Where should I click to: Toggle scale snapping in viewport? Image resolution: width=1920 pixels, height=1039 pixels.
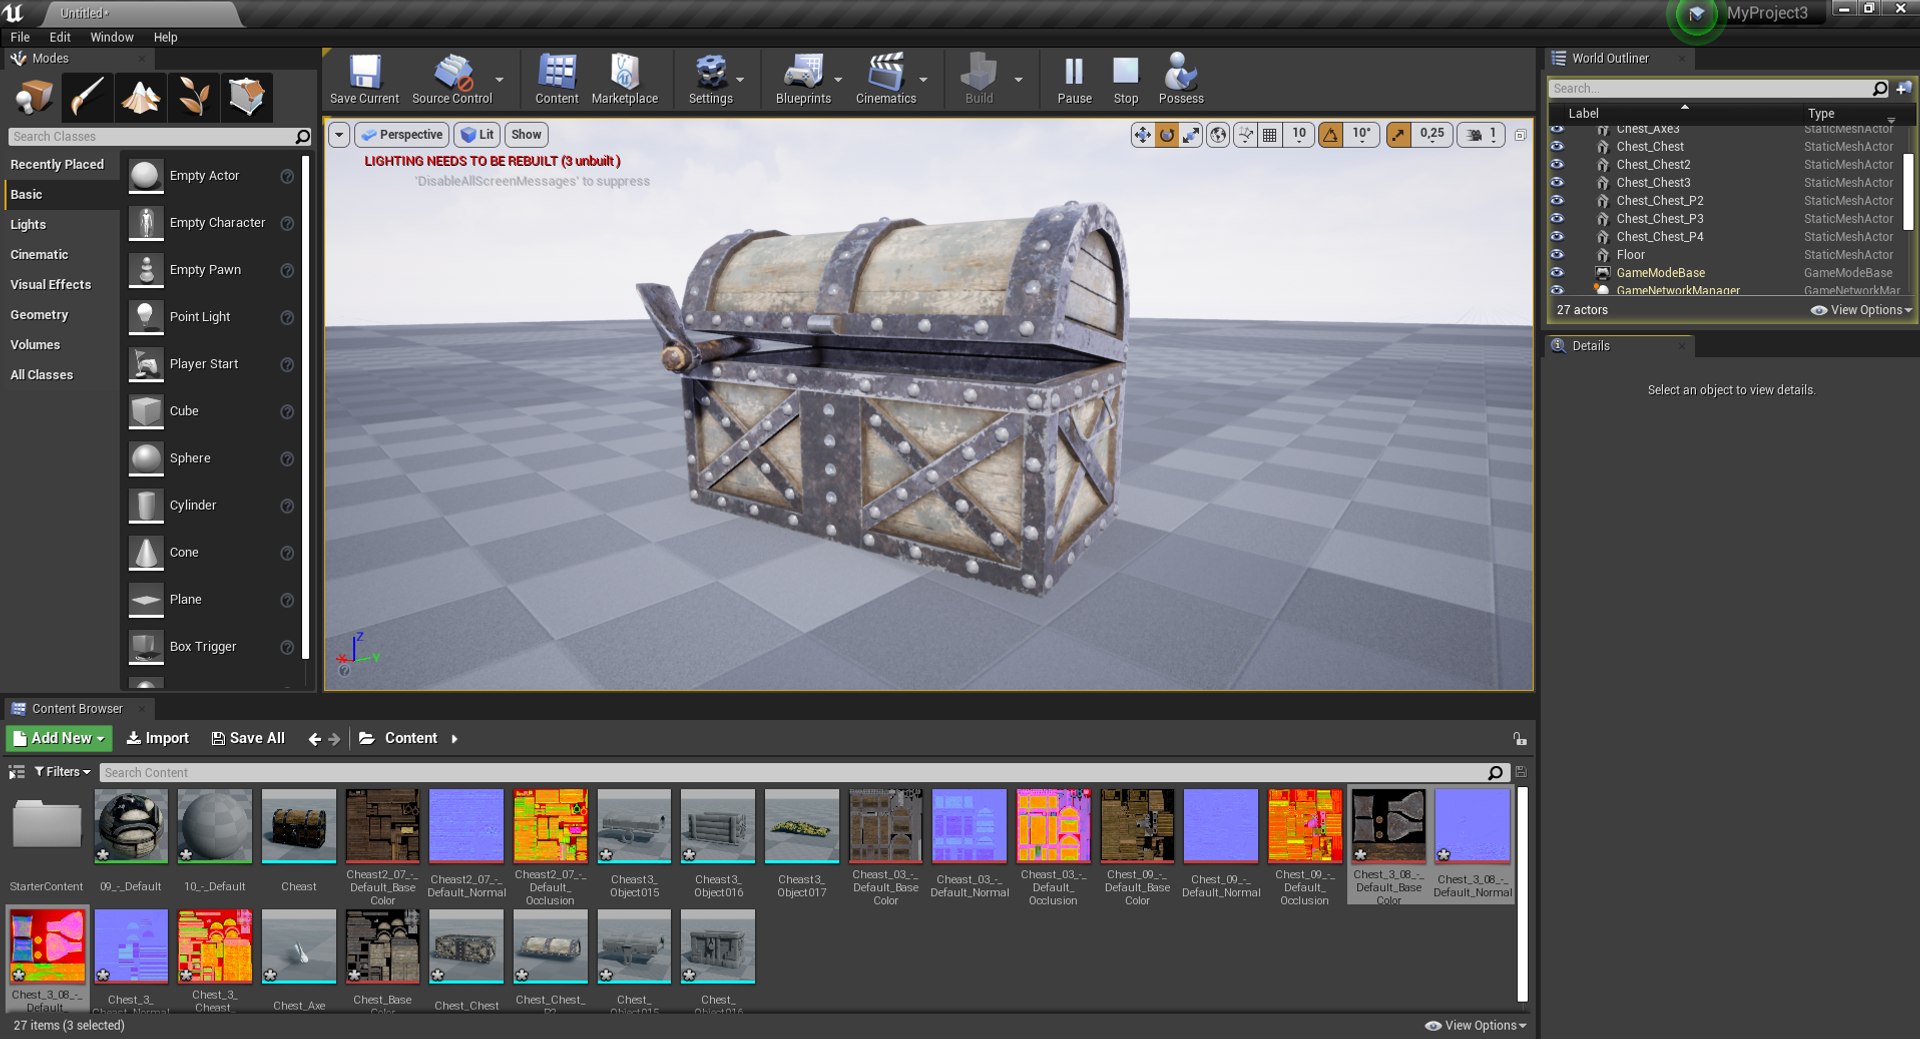(x=1399, y=134)
